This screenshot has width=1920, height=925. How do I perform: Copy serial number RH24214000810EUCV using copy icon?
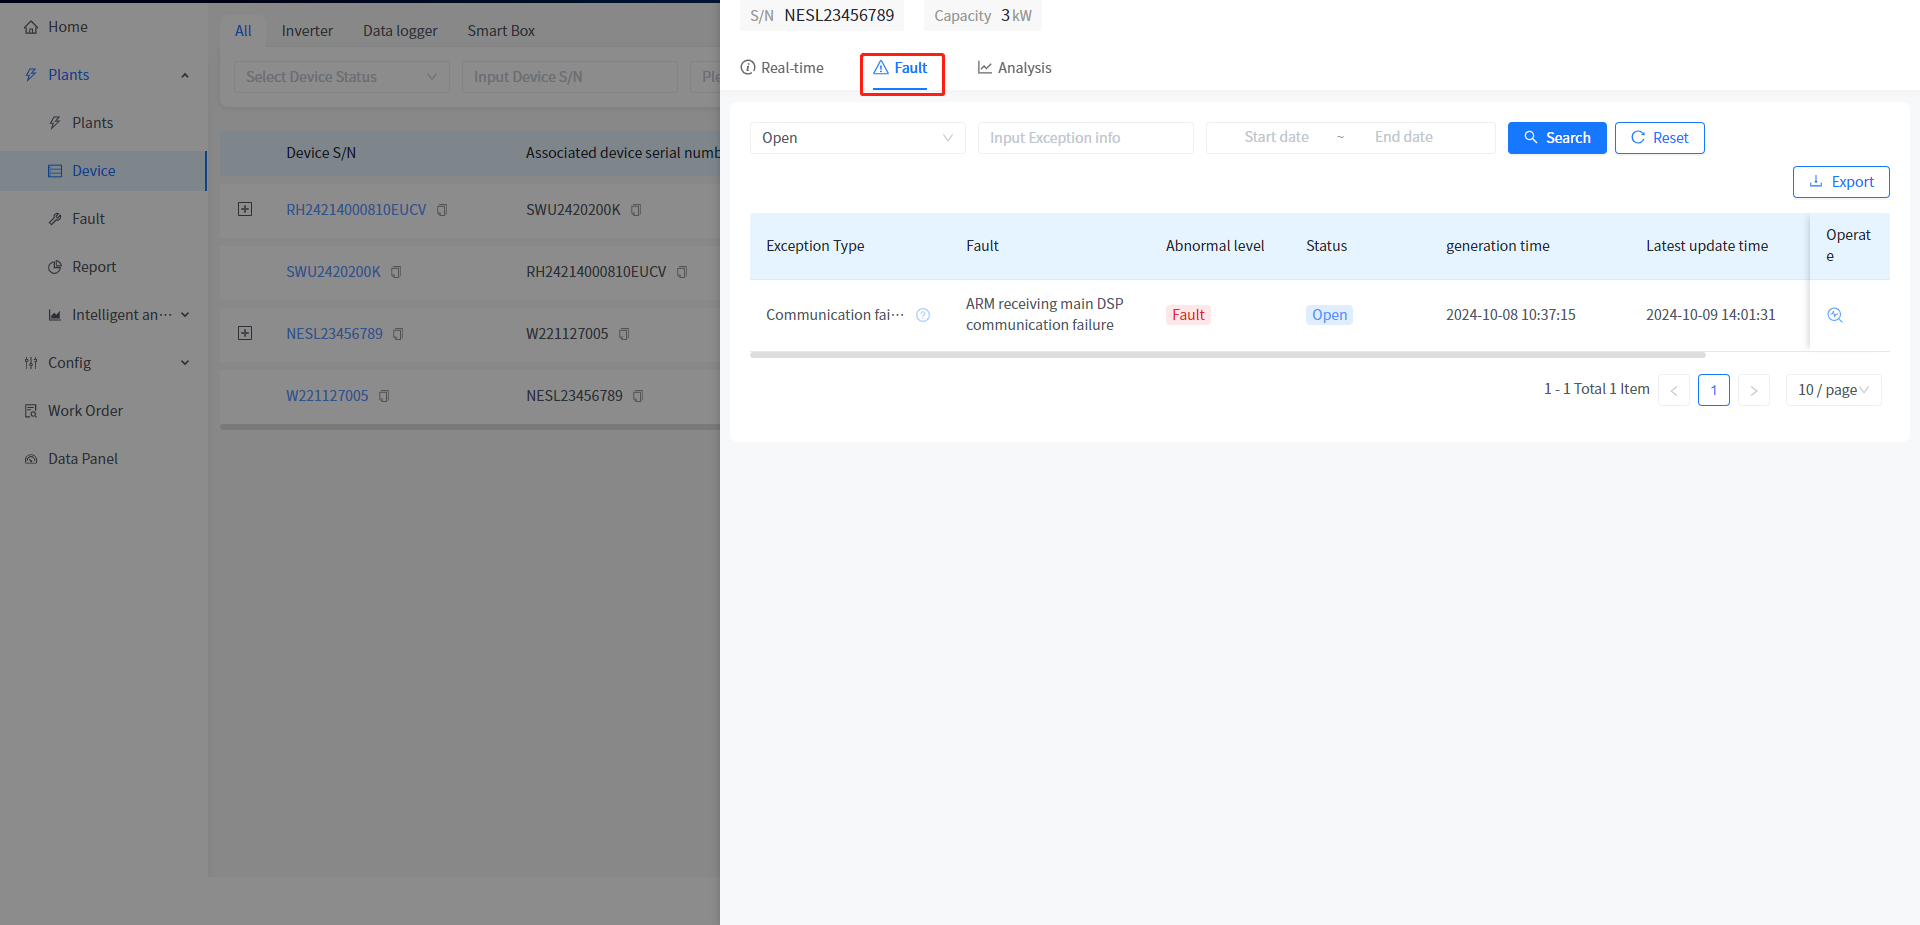[442, 210]
